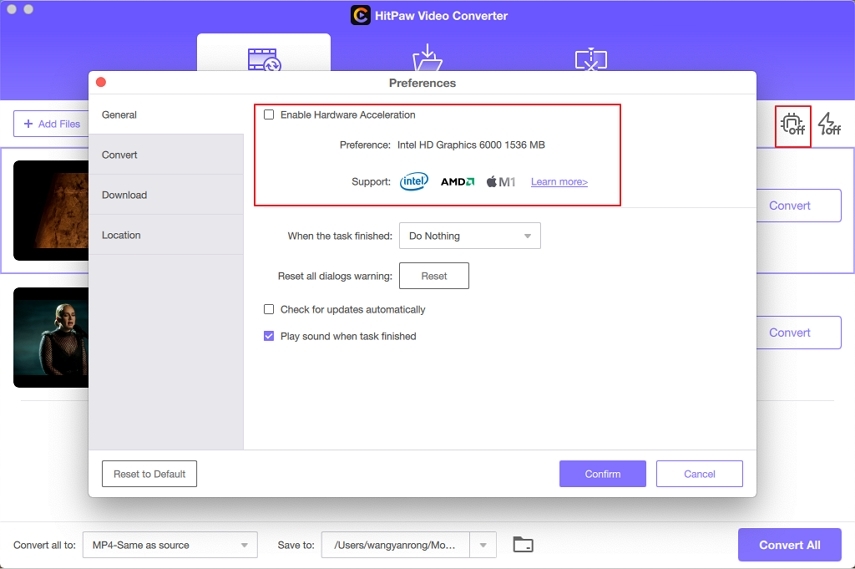Click the HitPaw Video Converter logo
Viewport: 855px width, 569px height.
360,15
